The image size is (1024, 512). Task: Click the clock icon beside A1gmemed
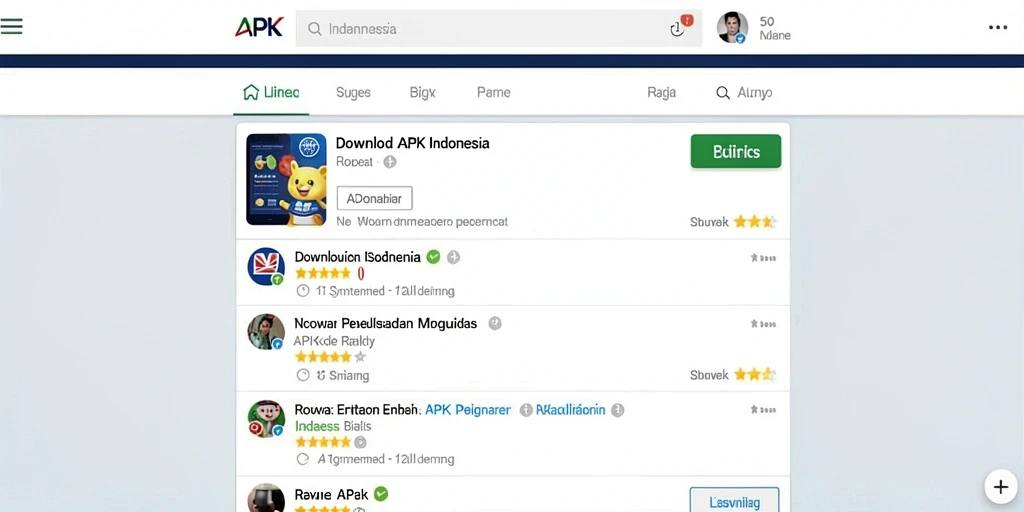tap(302, 459)
